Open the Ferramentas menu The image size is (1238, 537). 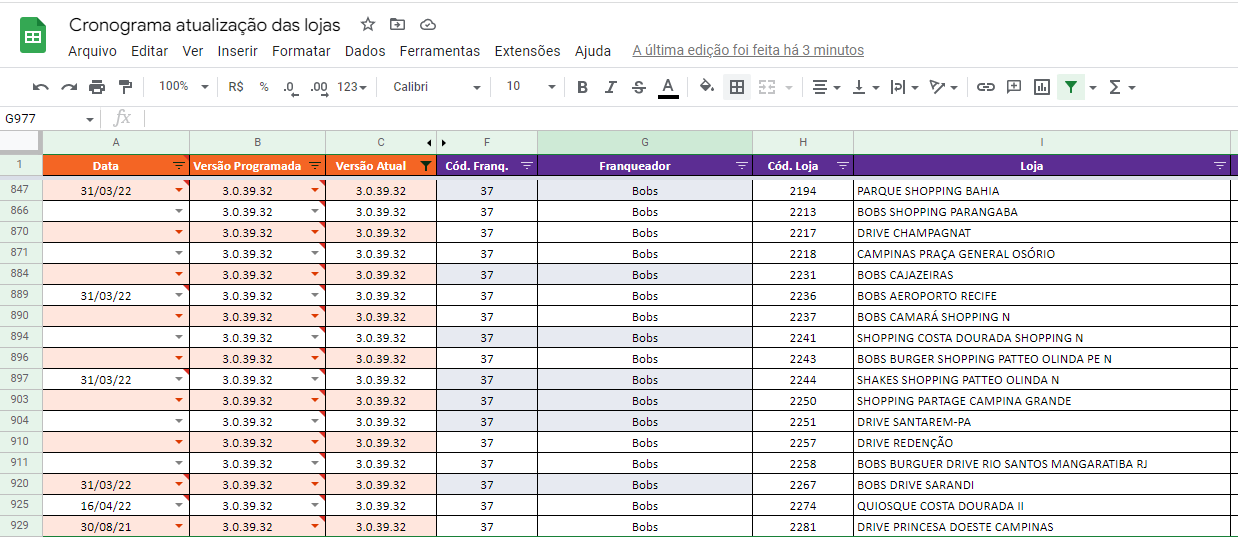point(440,51)
